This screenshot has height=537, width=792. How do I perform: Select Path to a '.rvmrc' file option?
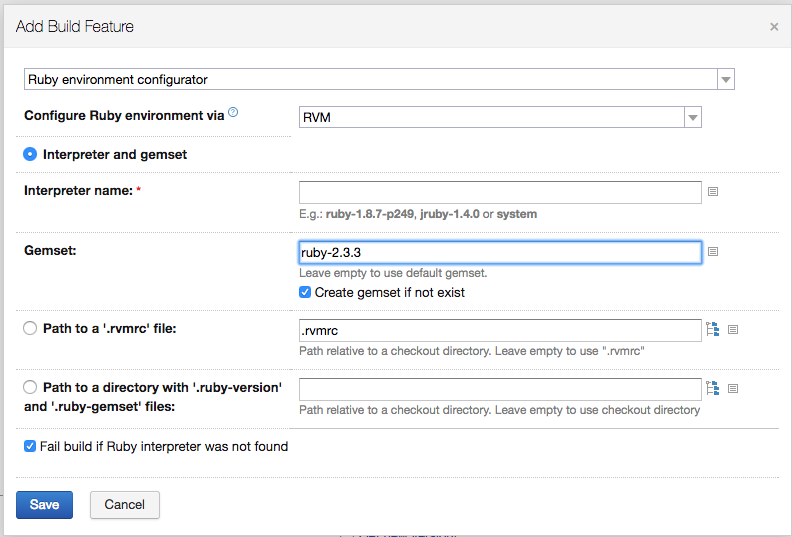click(30, 328)
